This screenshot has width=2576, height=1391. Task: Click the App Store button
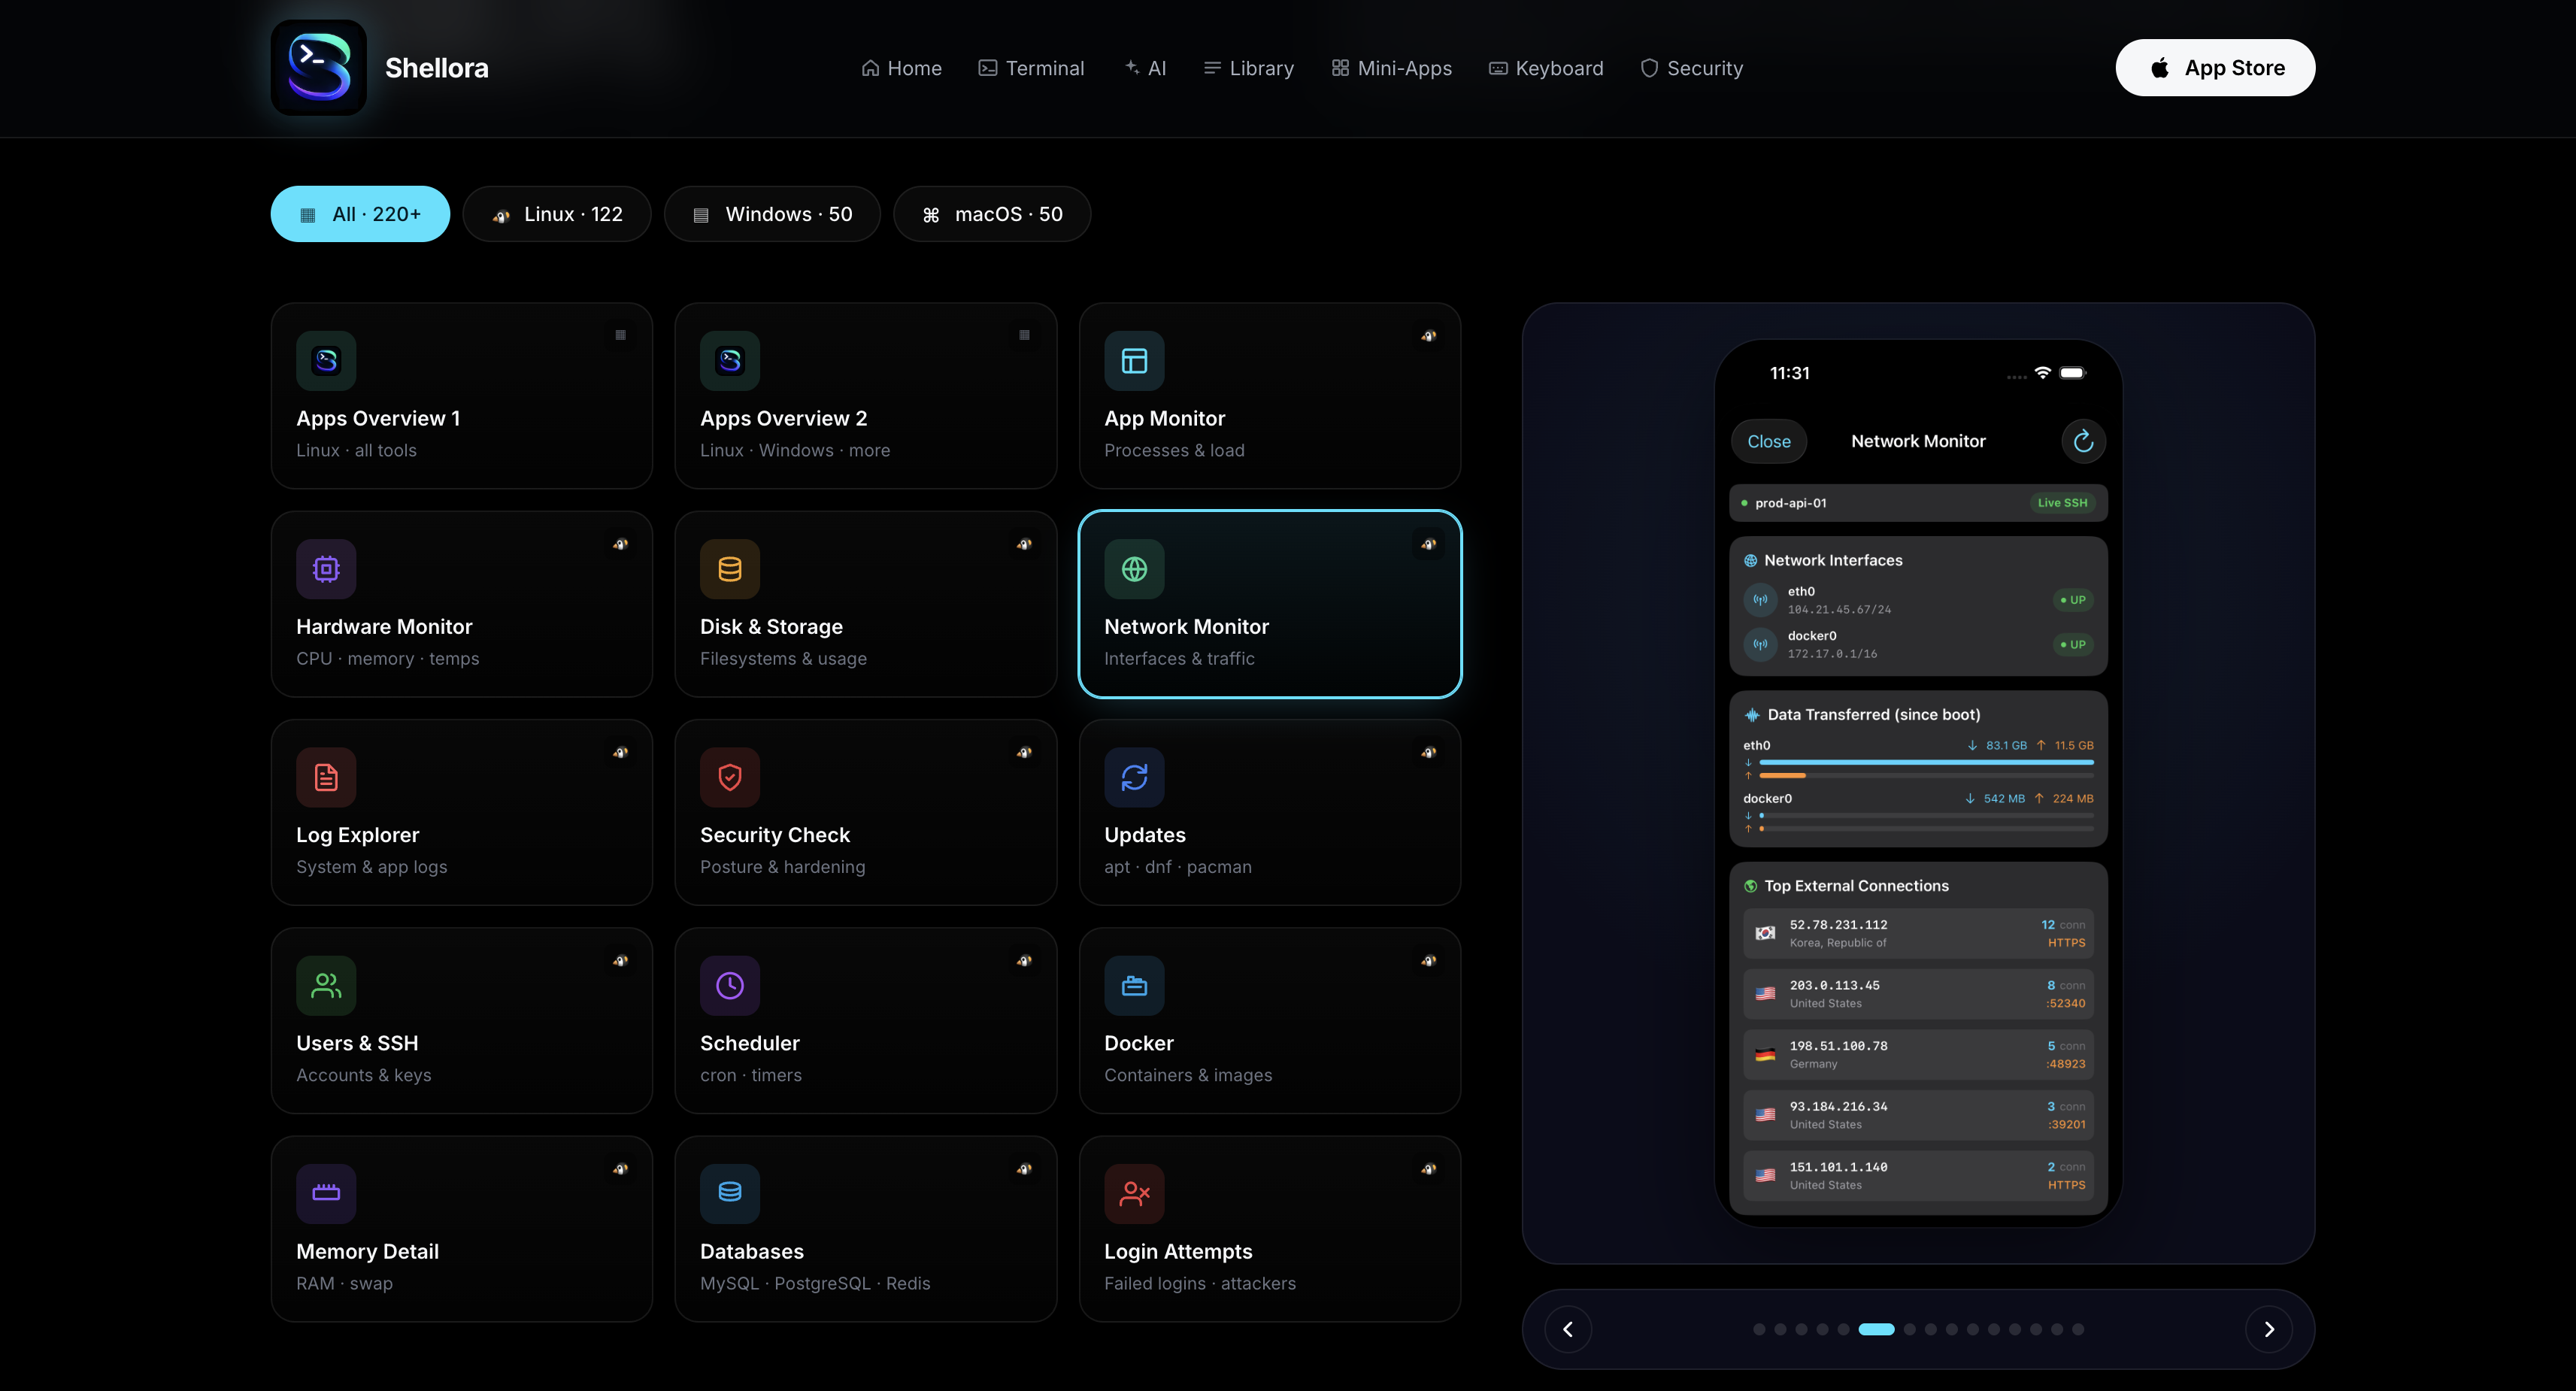click(x=2215, y=68)
